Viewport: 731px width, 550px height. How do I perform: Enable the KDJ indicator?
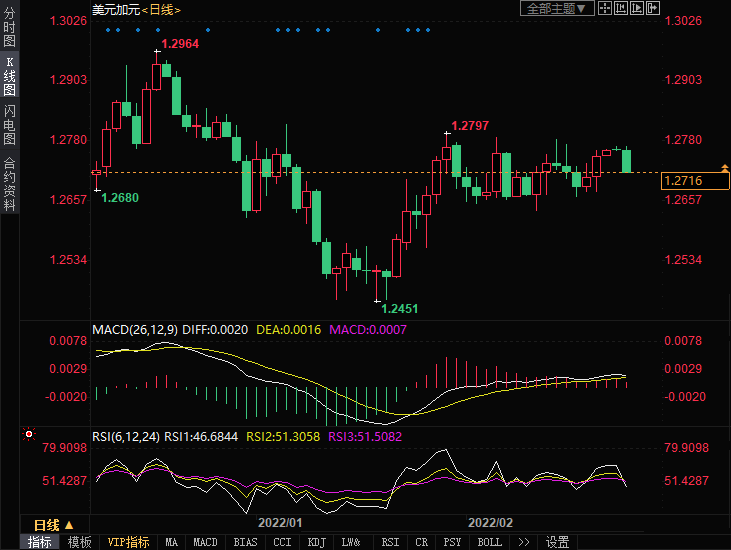point(316,542)
